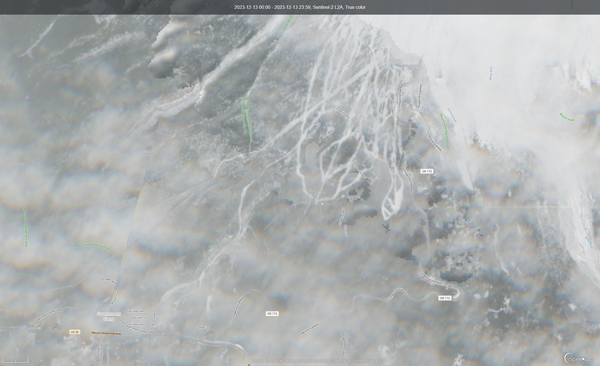Image resolution: width=600 pixels, height=366 pixels.
Task: Click the orange Mount Hood Highway label
Action: (106, 333)
